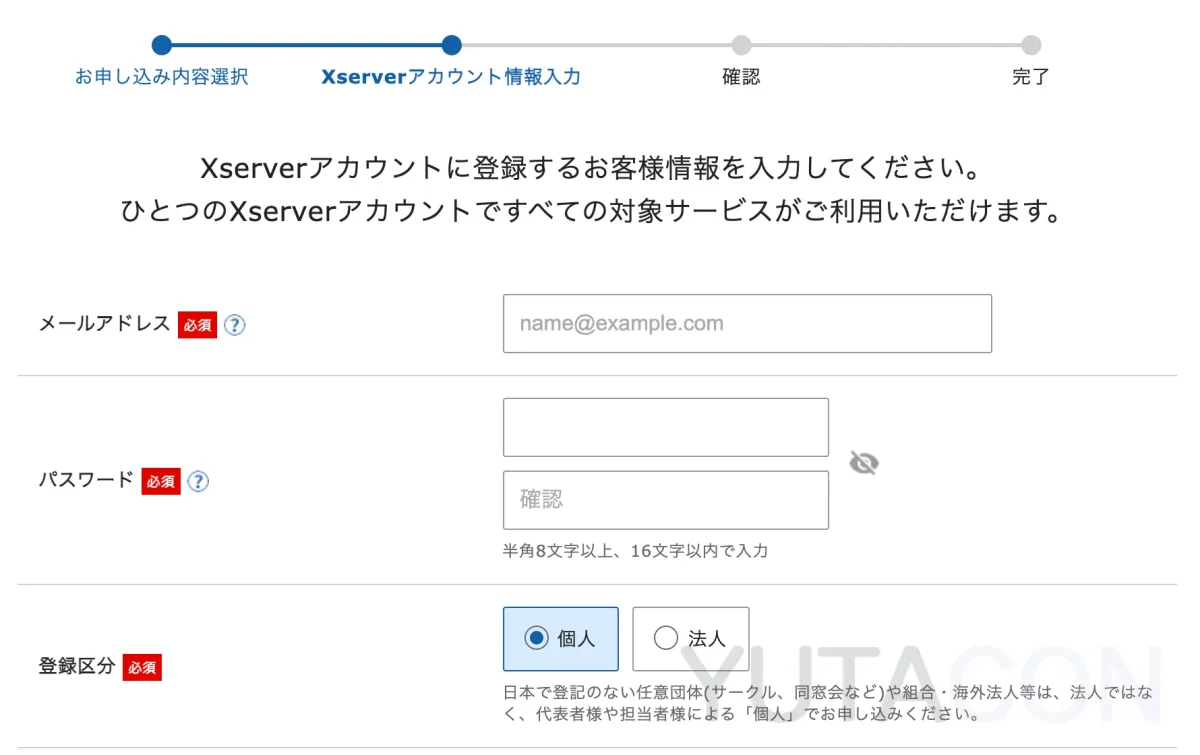Click the first progress dot above お申し込み内容選択
Viewport: 1200px width, 755px height.
click(x=162, y=45)
